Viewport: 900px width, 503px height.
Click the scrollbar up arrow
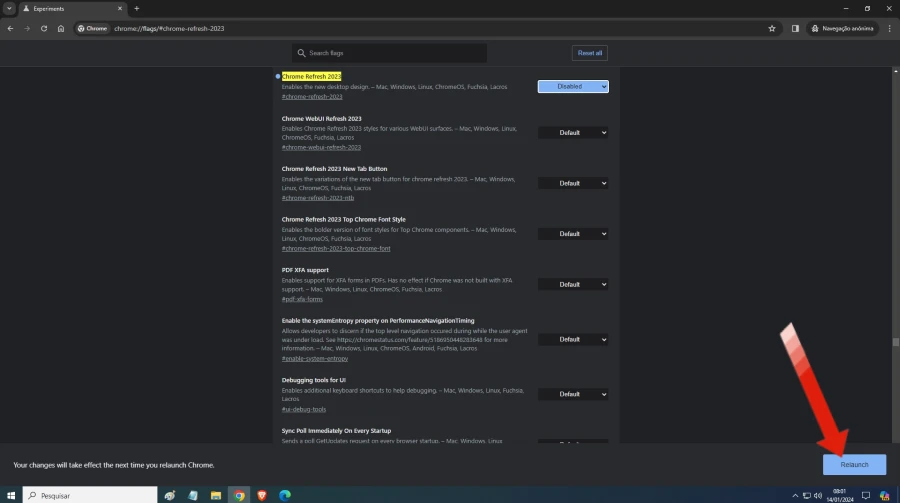[x=895, y=71]
